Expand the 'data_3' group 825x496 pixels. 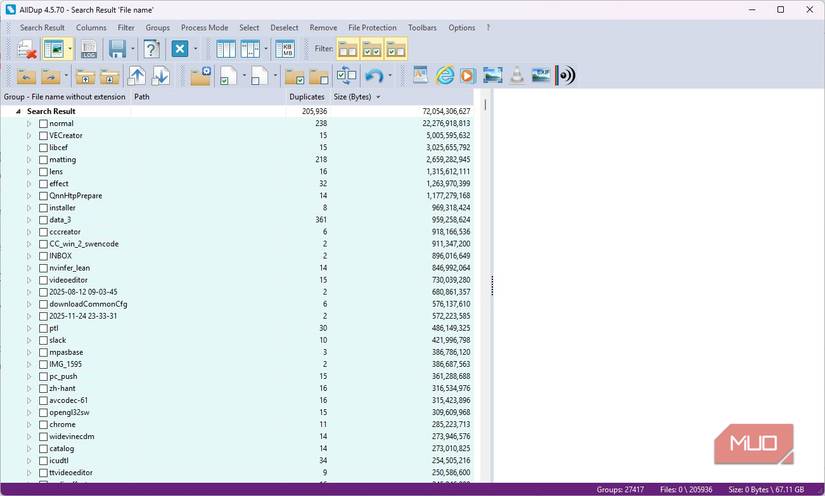(x=29, y=220)
